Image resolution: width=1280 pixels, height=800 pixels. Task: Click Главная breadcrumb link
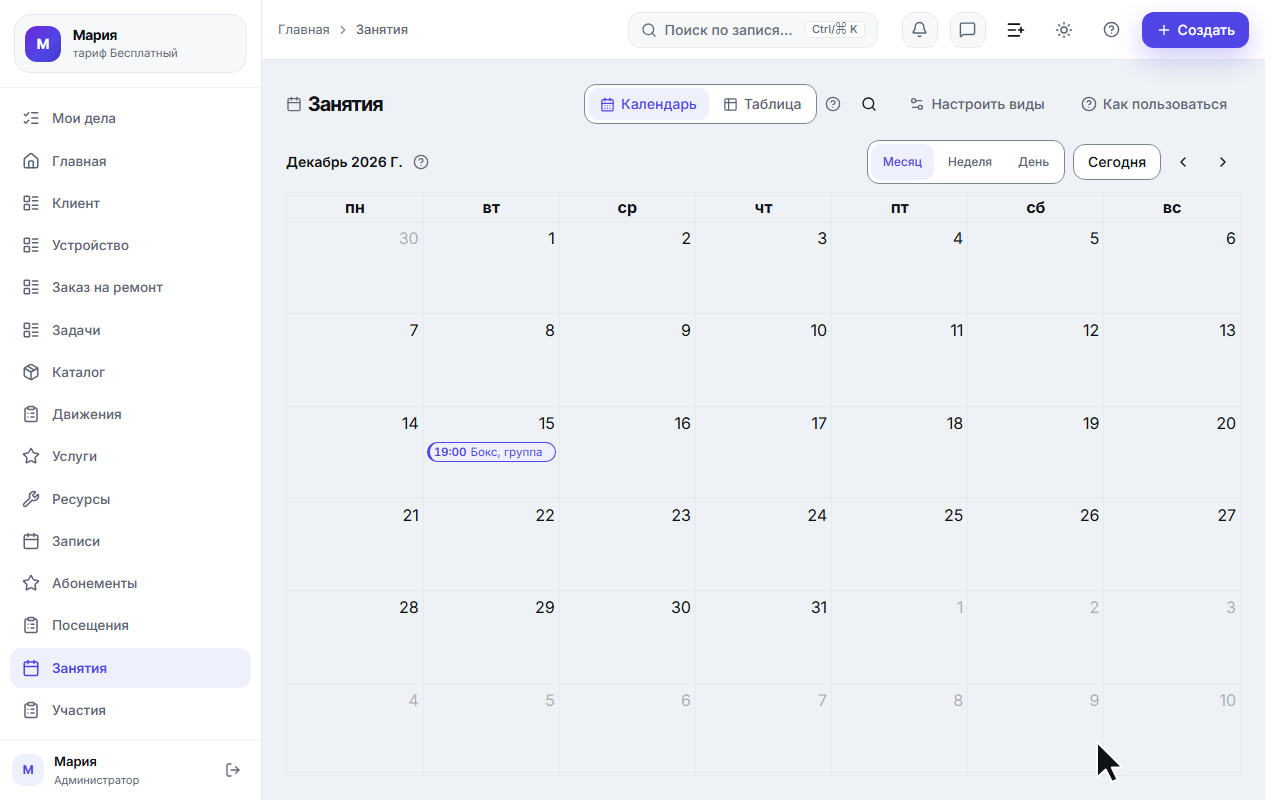pos(304,30)
